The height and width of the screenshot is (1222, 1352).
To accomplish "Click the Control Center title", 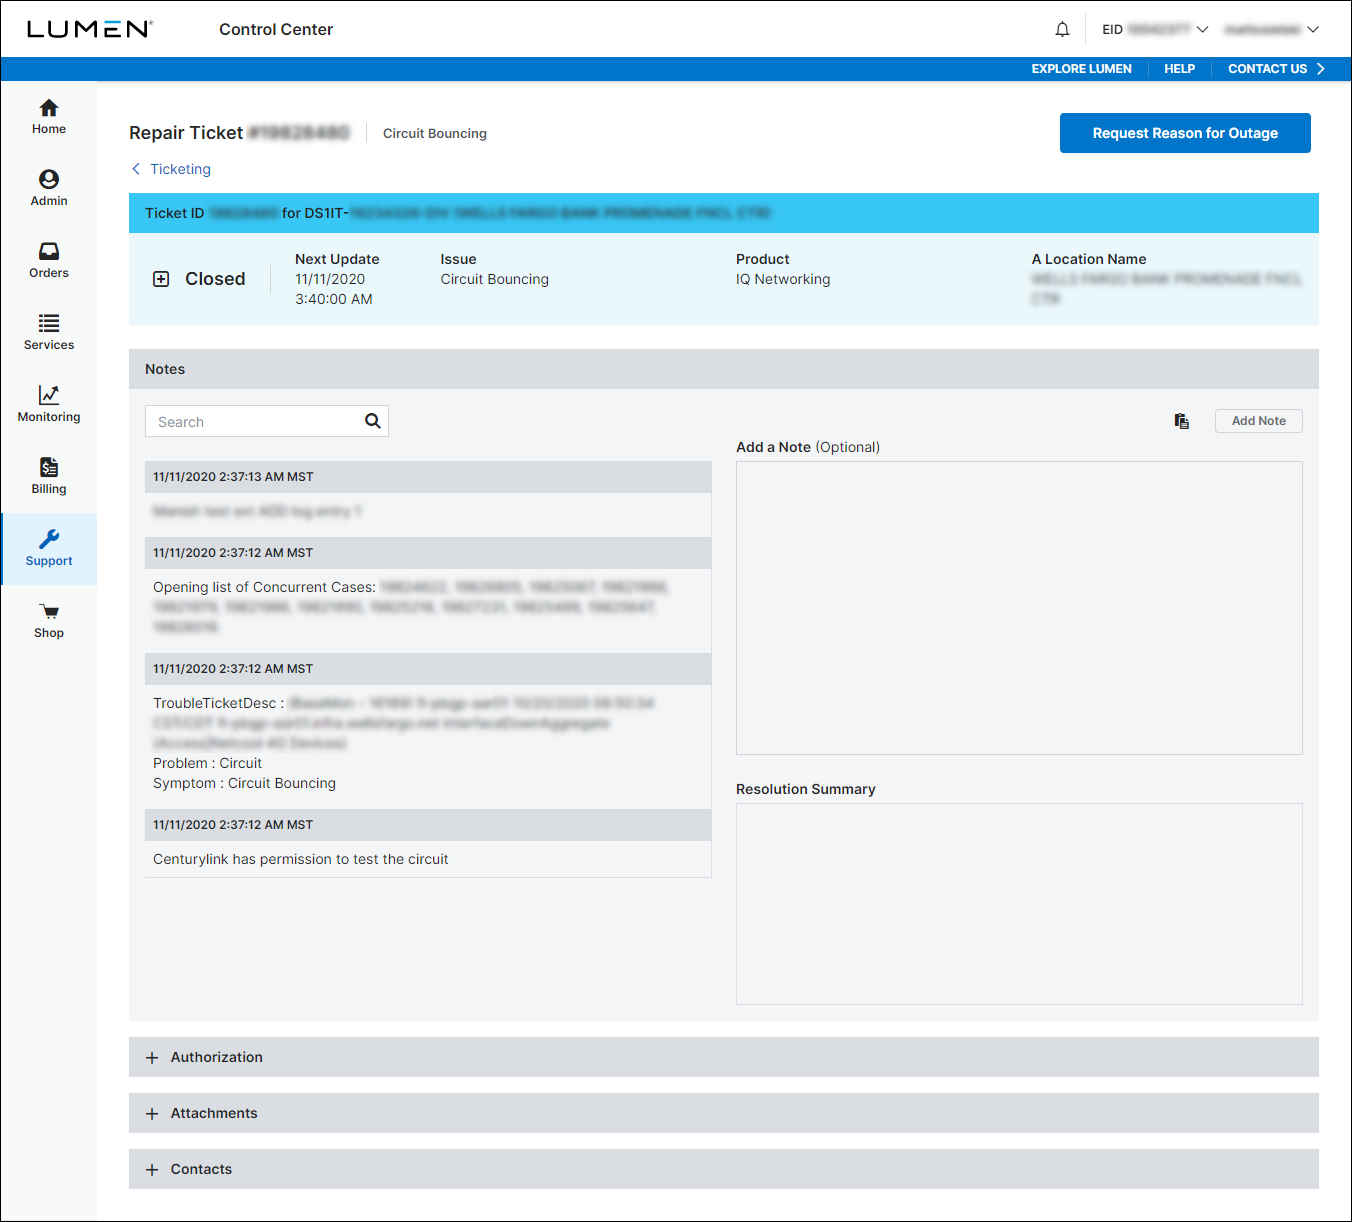I will click(276, 29).
